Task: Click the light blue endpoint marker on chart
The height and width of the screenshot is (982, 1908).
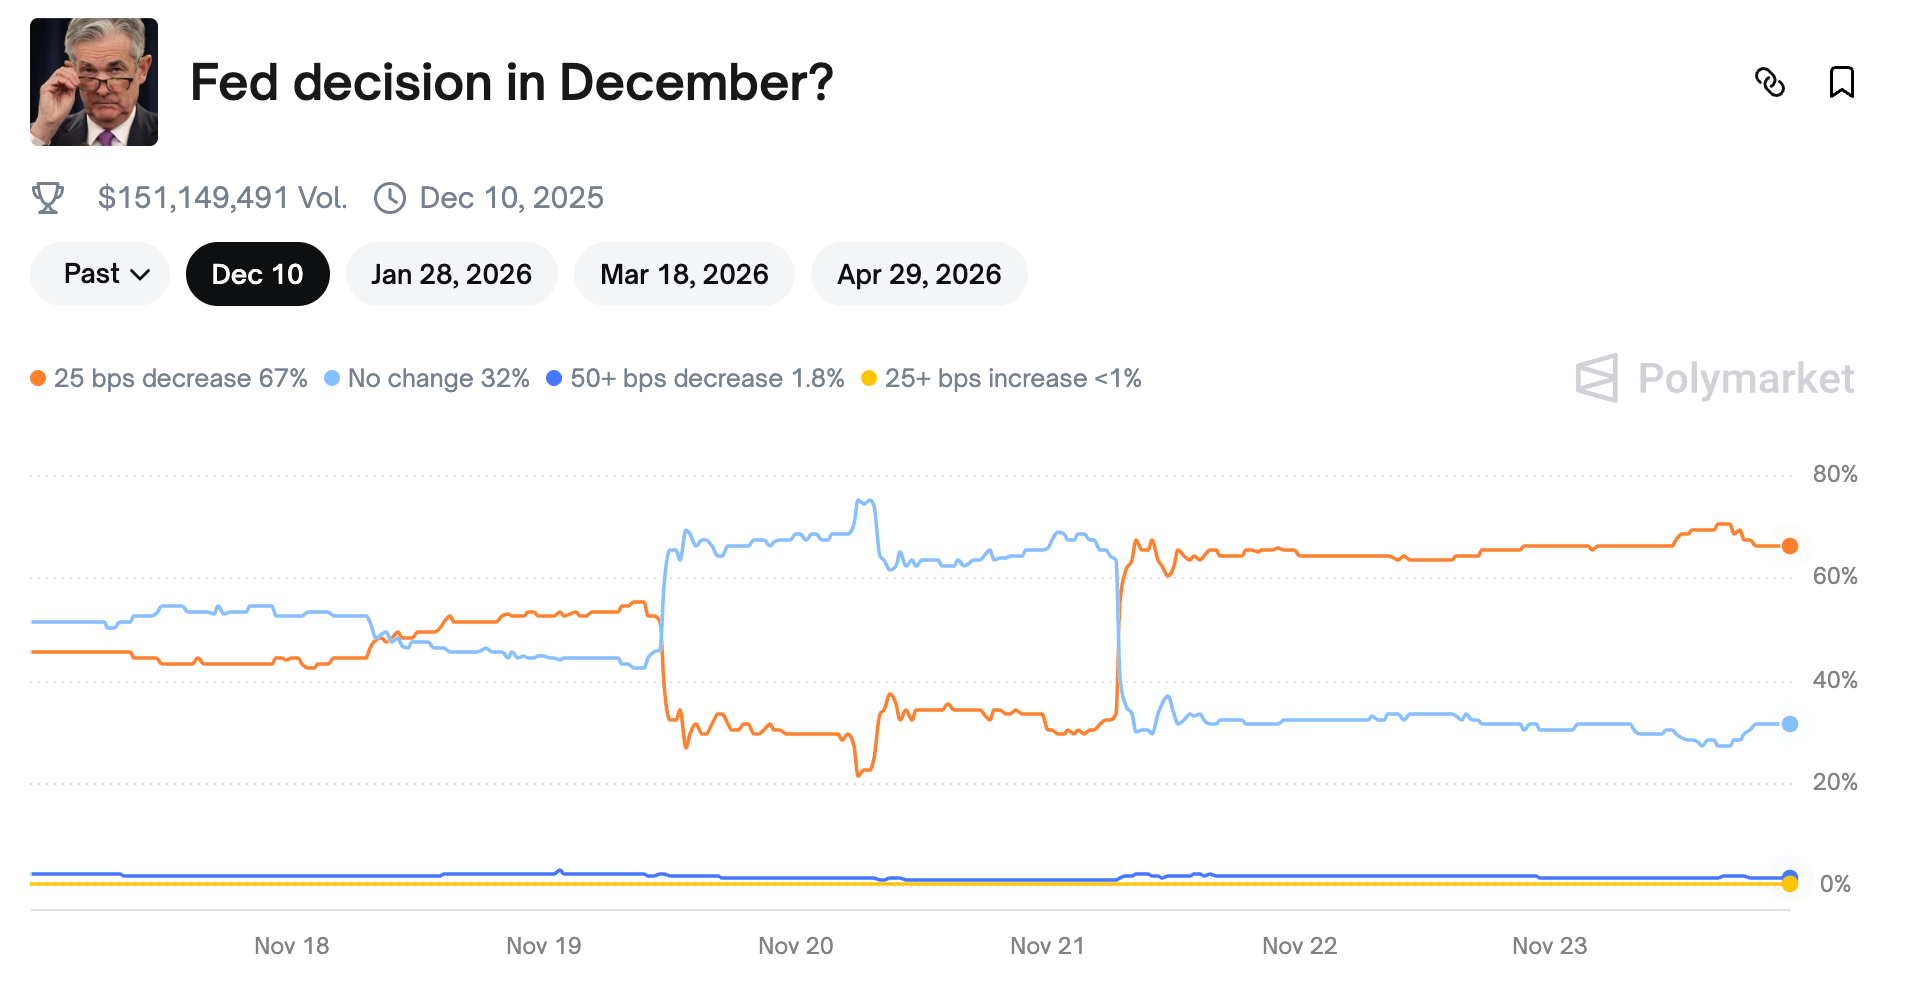Action: coord(1790,724)
